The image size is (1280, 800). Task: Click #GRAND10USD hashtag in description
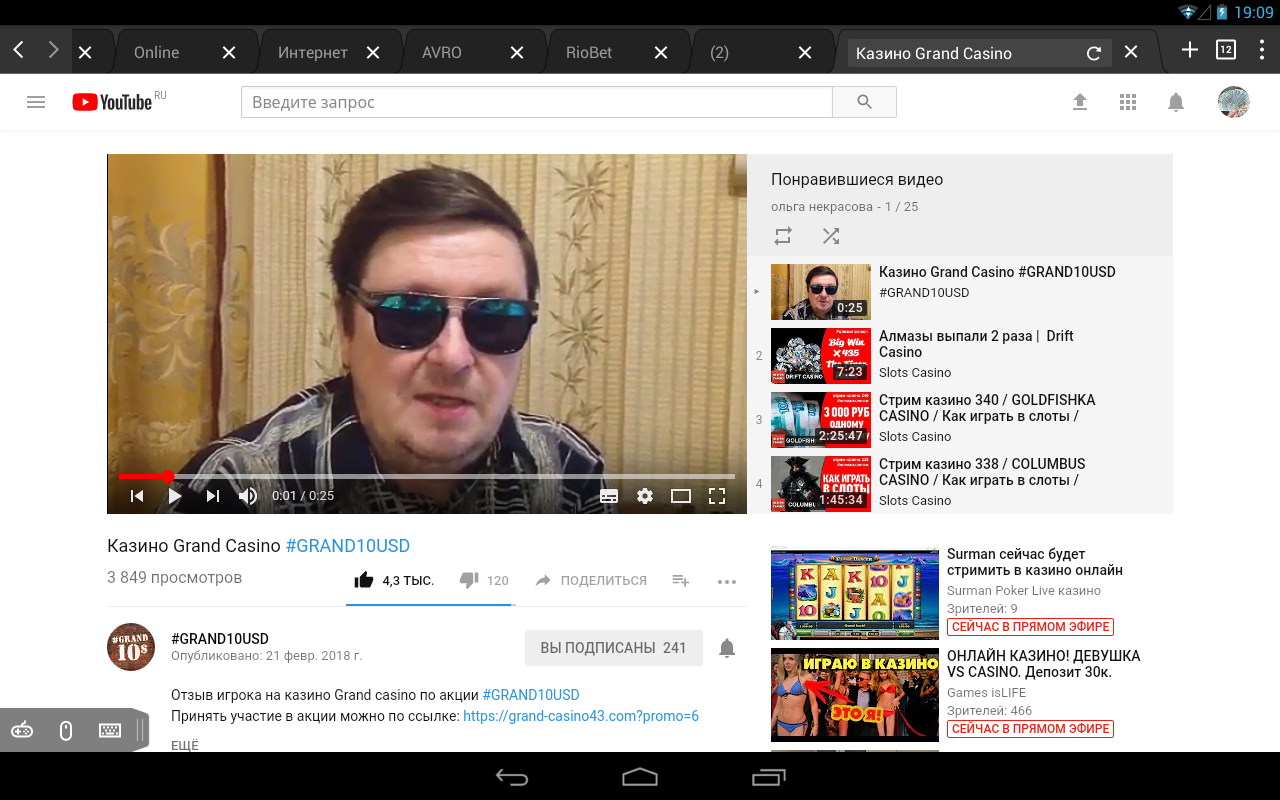531,695
